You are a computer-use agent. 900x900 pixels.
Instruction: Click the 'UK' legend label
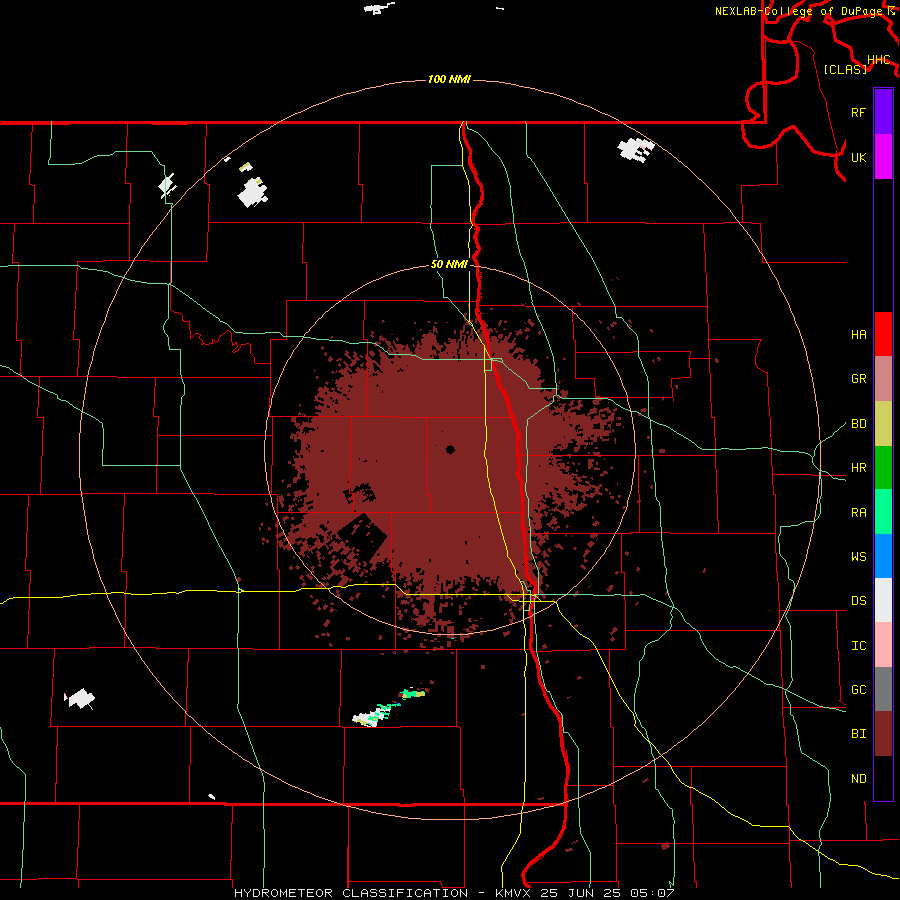point(858,157)
